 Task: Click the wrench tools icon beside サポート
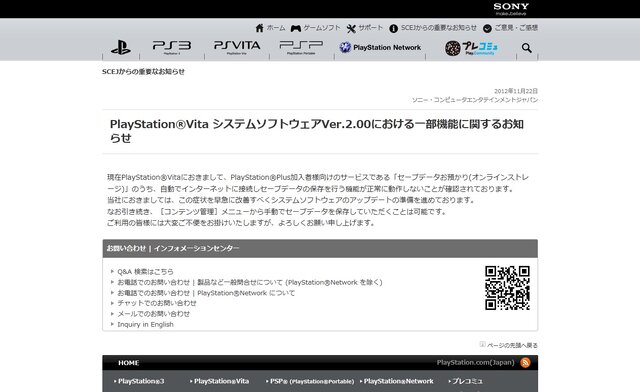(x=351, y=28)
